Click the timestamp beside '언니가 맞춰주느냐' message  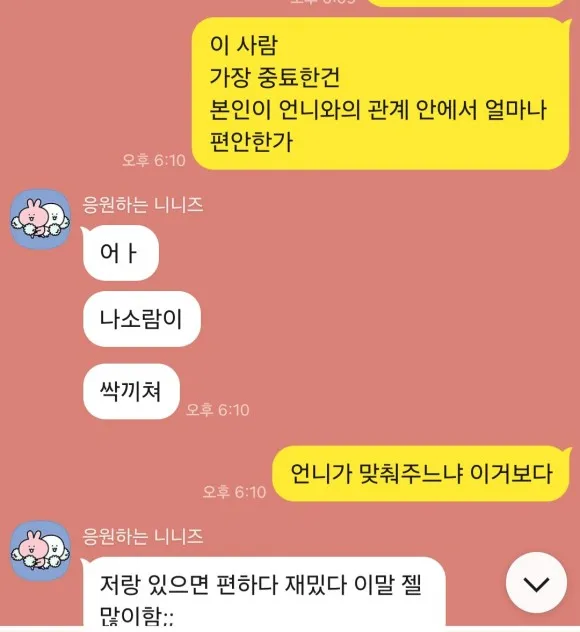(234, 492)
